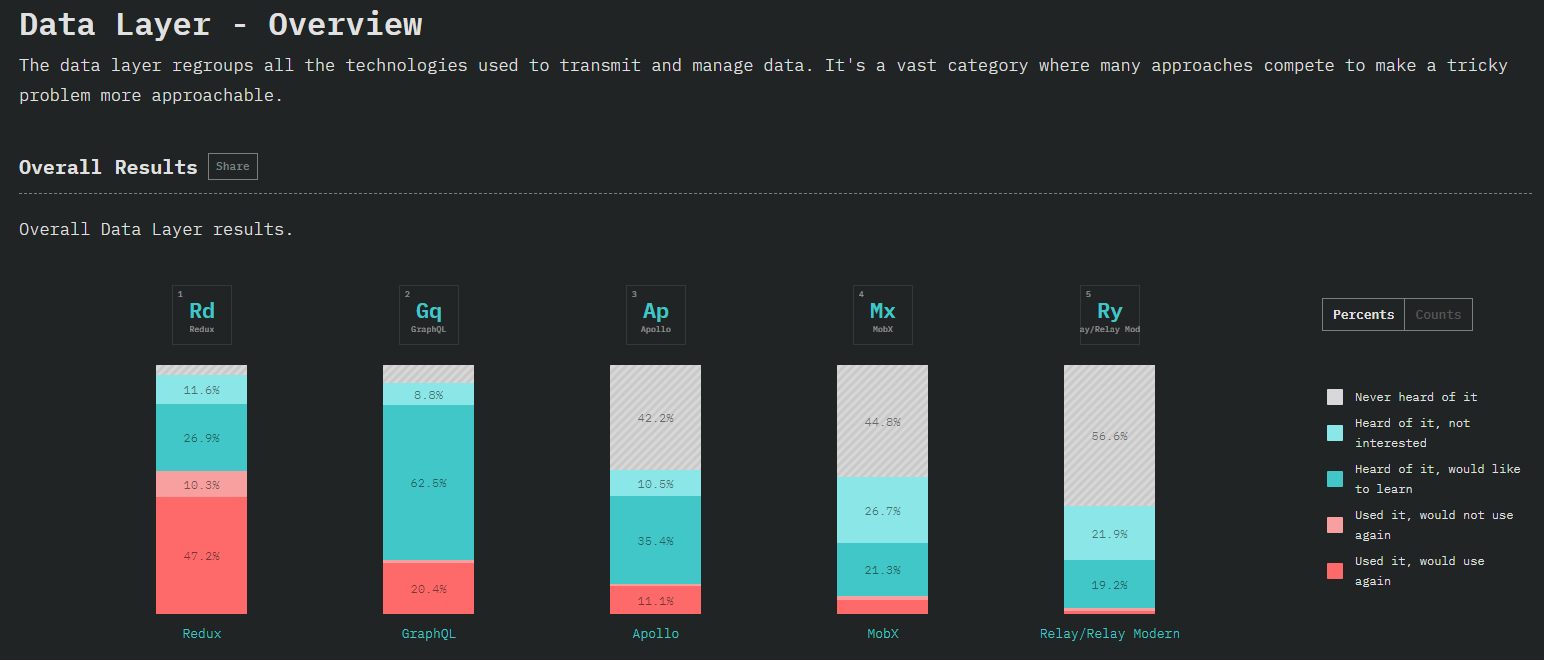Open the Redux label link below chart
Viewport: 1544px width, 660px height.
202,634
